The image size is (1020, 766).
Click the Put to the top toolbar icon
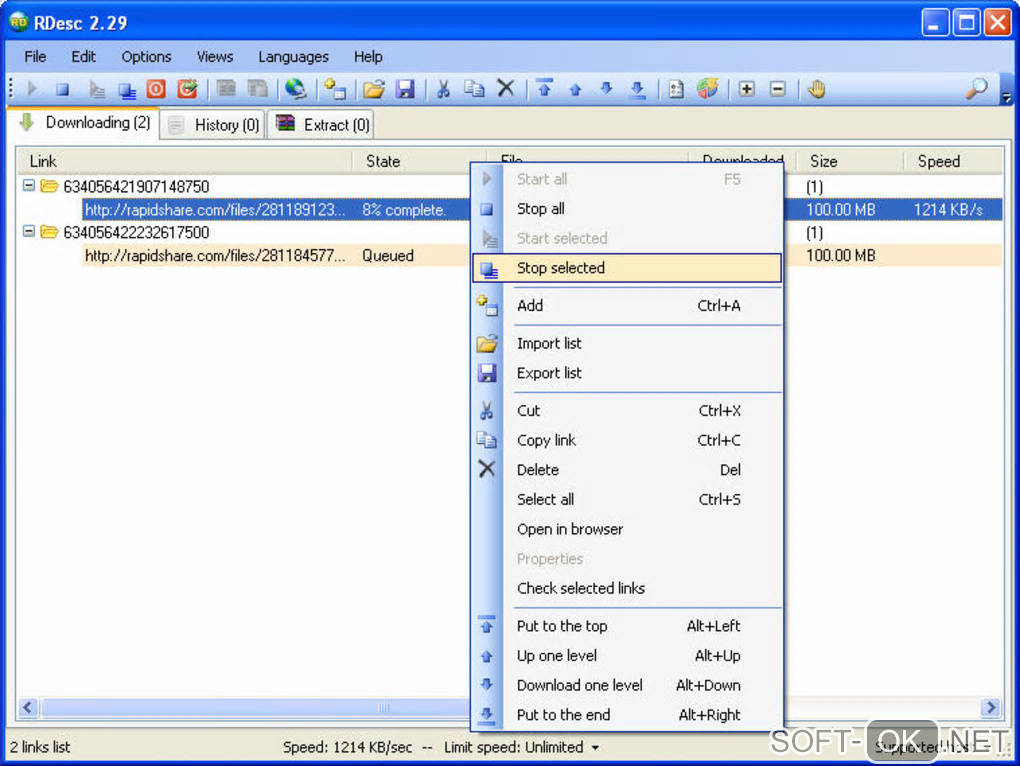tap(544, 89)
